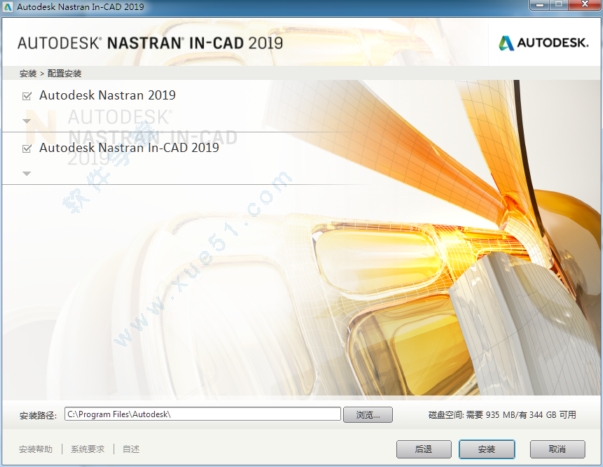Close the installer window

(585, 5)
